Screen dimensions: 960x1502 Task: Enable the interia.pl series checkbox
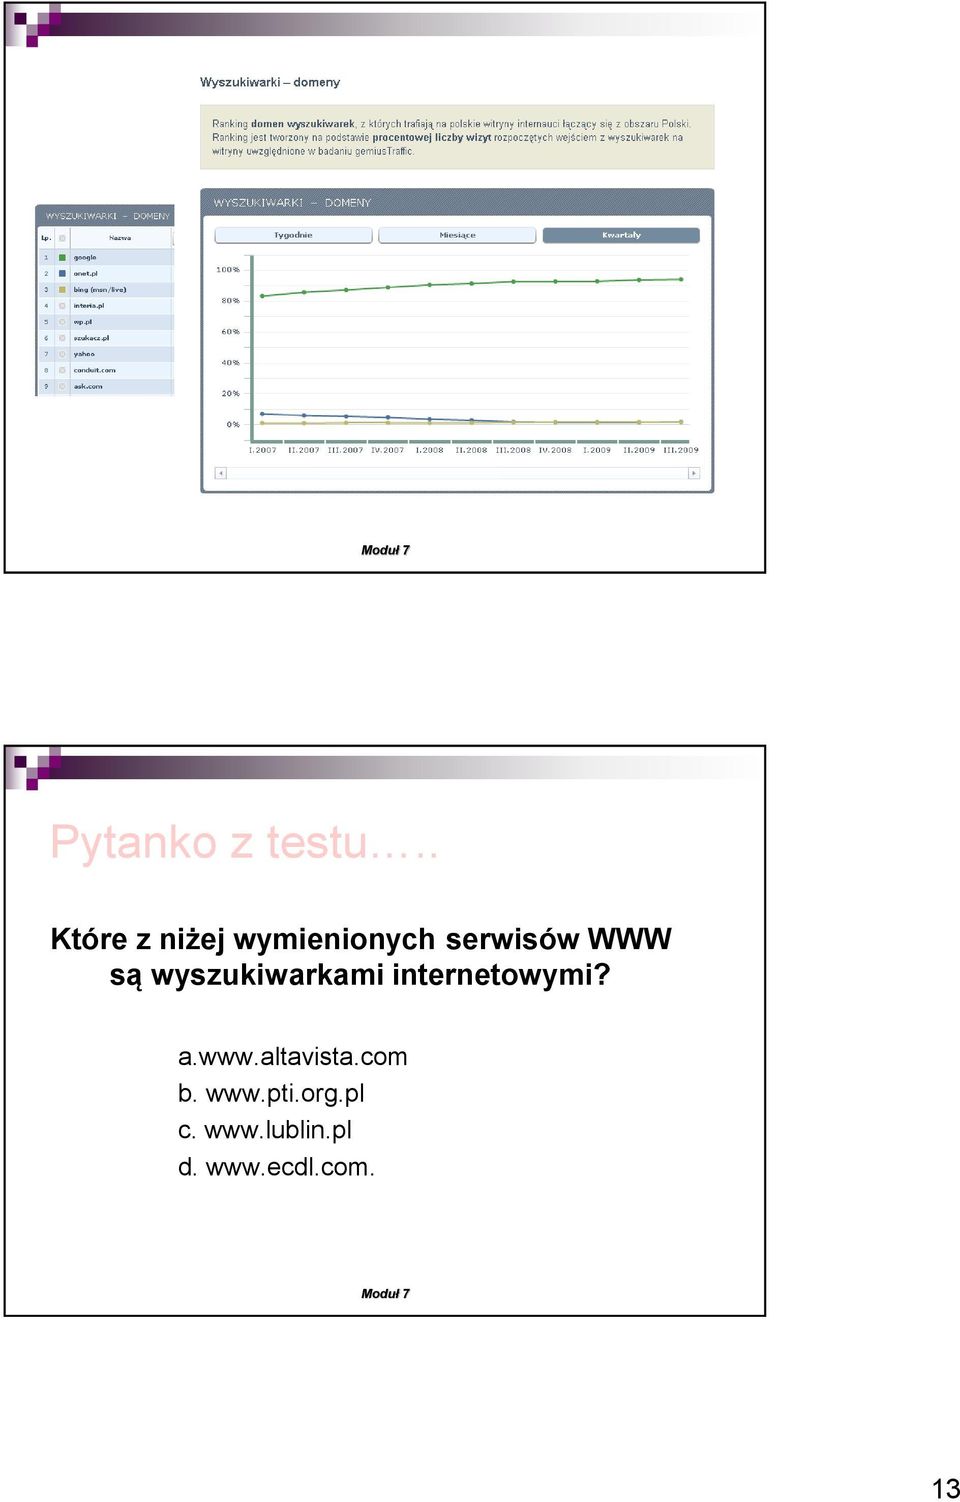tap(62, 305)
